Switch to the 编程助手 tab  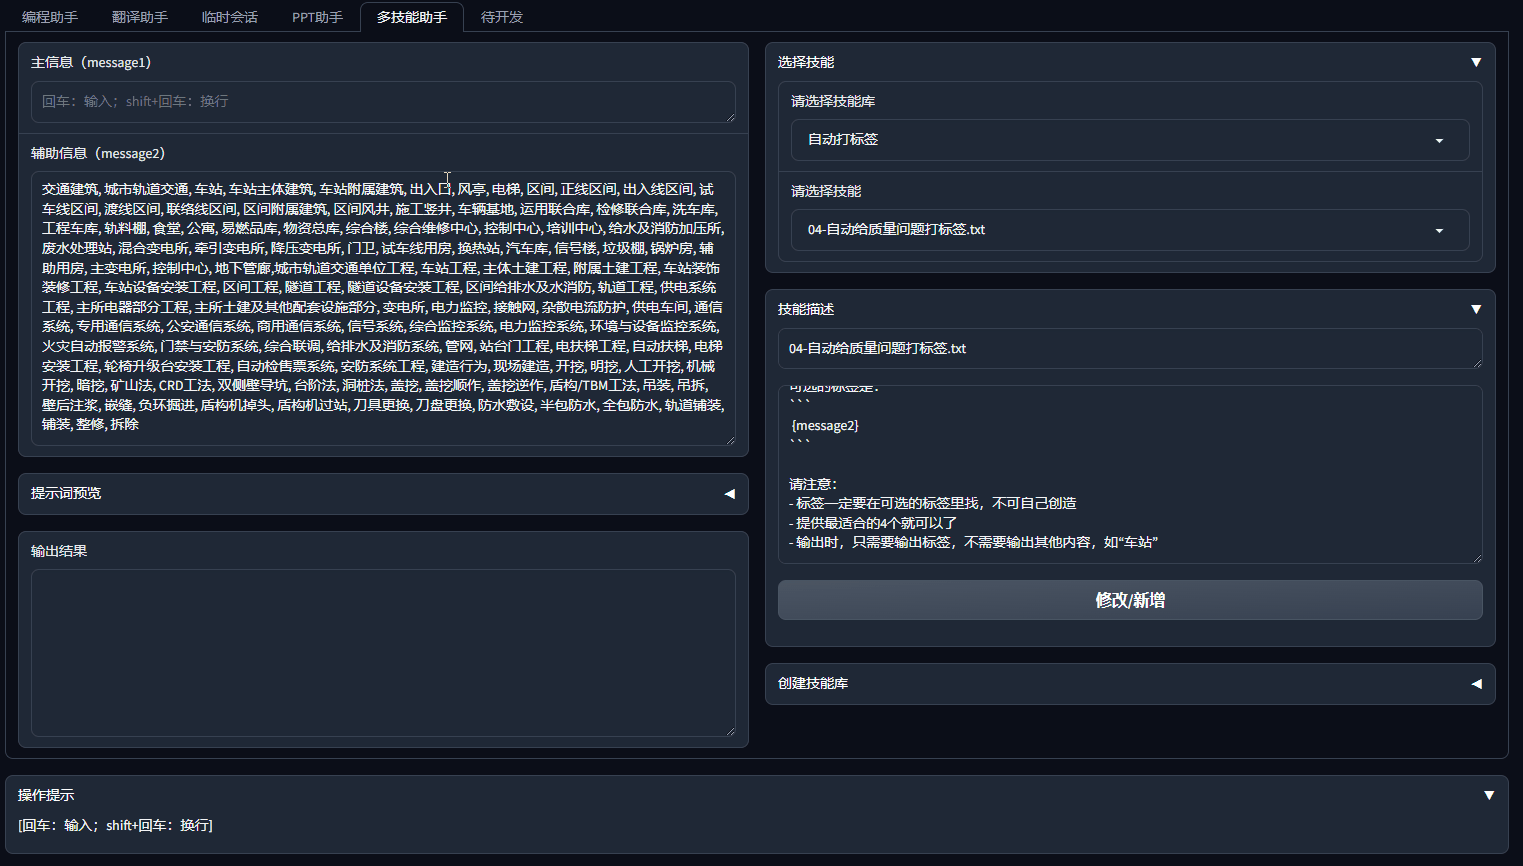click(50, 17)
